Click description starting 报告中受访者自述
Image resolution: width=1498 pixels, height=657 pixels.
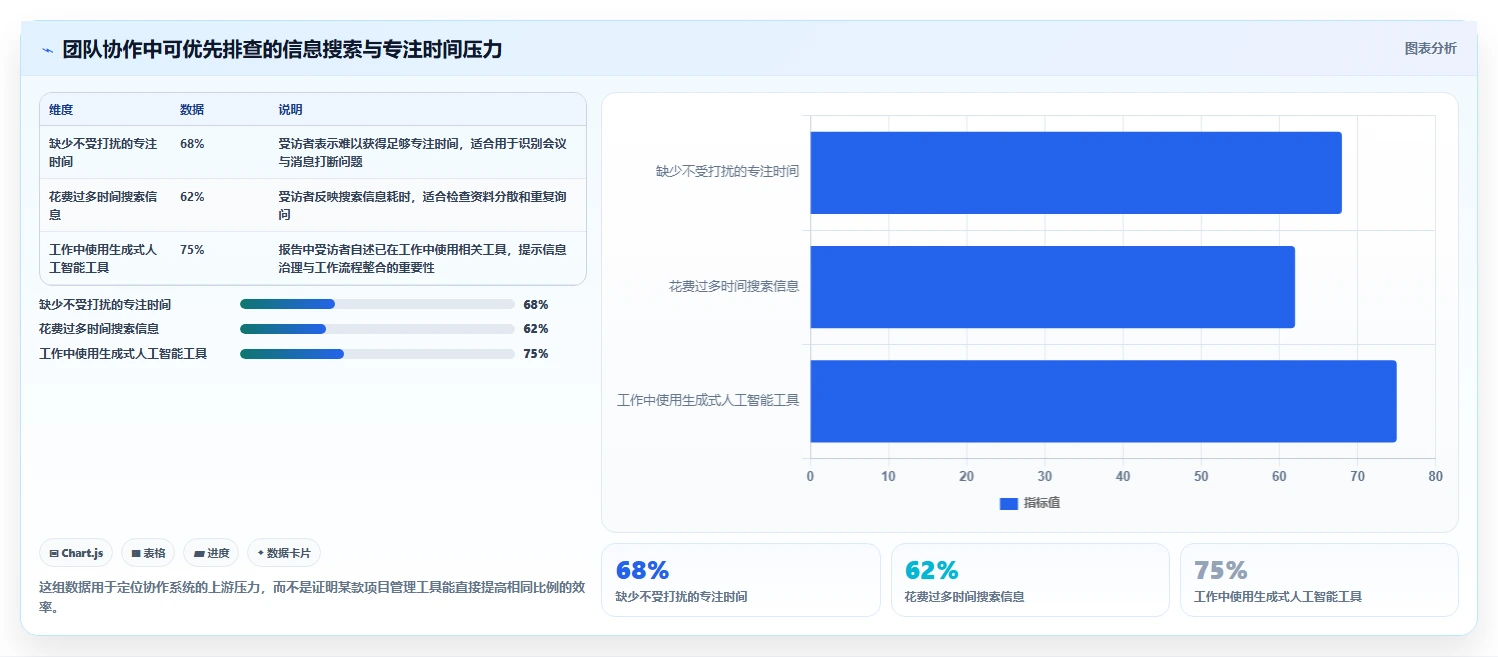click(x=423, y=258)
